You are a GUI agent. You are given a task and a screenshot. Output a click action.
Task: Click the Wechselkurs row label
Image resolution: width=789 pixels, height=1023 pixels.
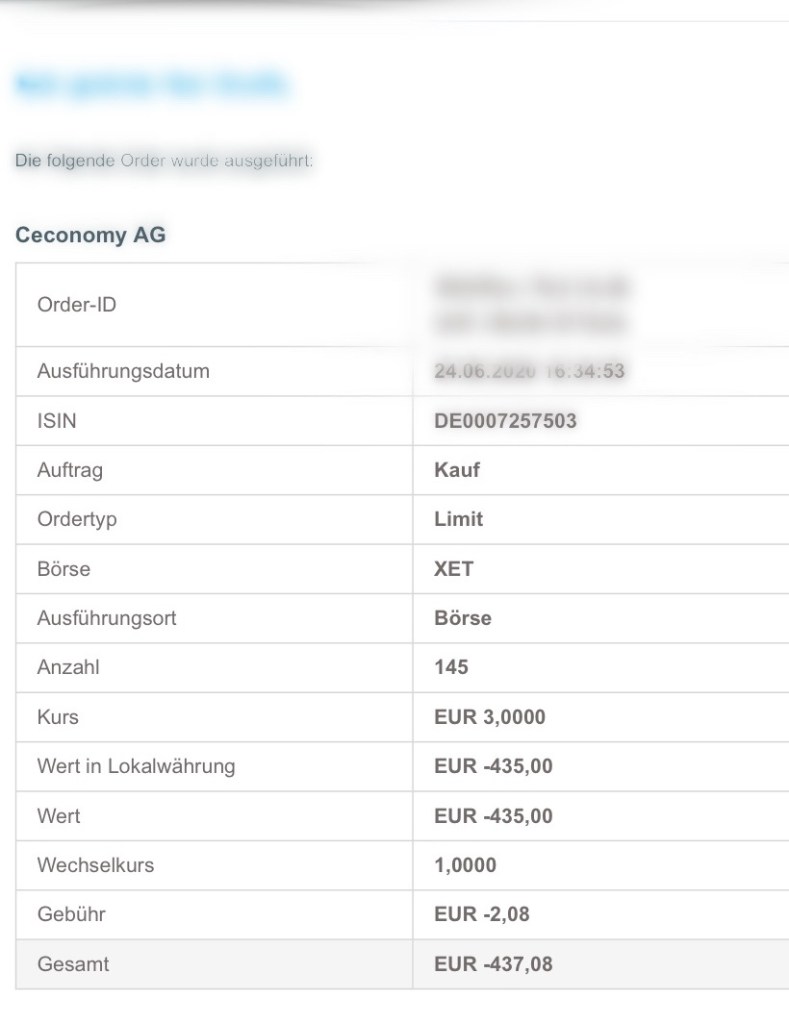[94, 866]
